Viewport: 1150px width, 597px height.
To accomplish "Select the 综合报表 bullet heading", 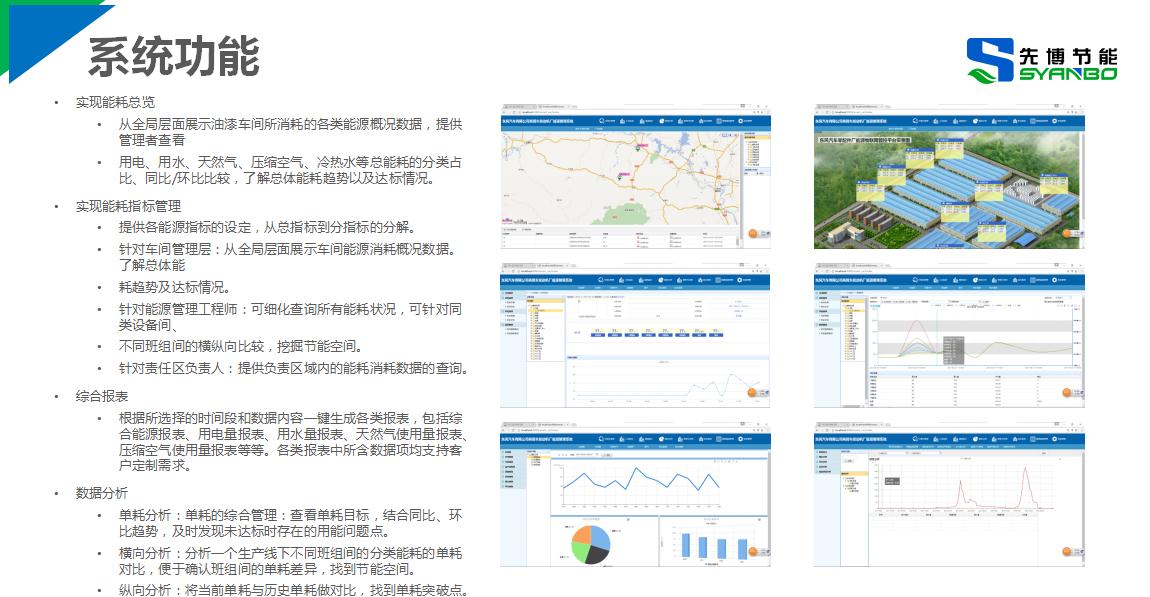I will [x=102, y=396].
